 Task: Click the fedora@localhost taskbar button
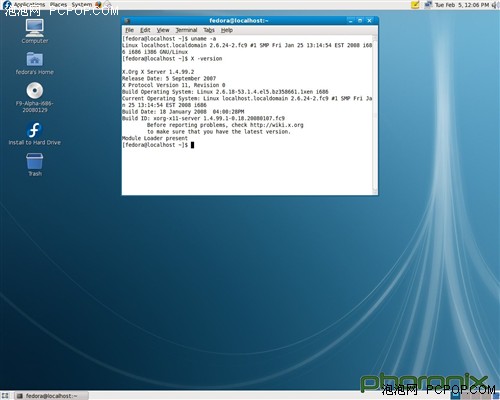click(x=52, y=396)
